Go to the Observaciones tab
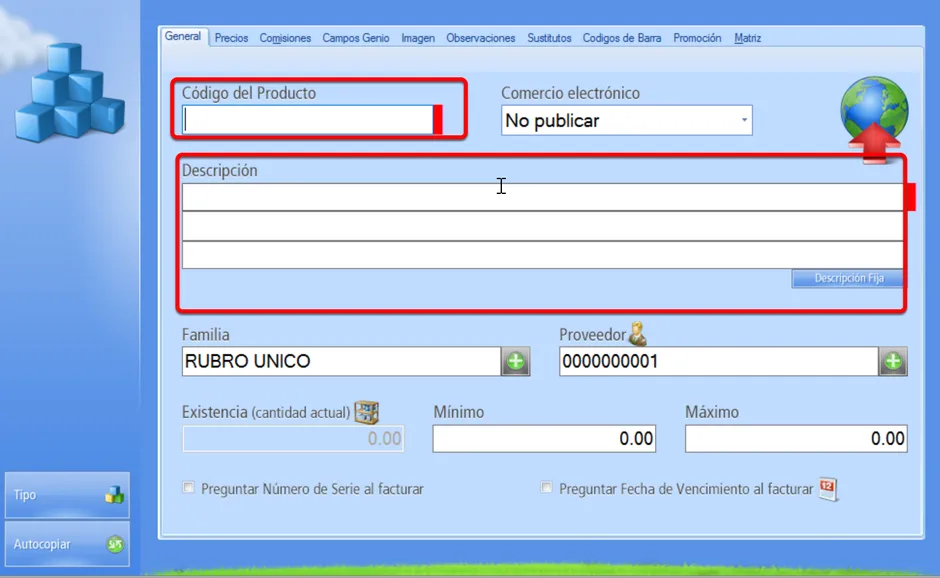 coord(480,38)
